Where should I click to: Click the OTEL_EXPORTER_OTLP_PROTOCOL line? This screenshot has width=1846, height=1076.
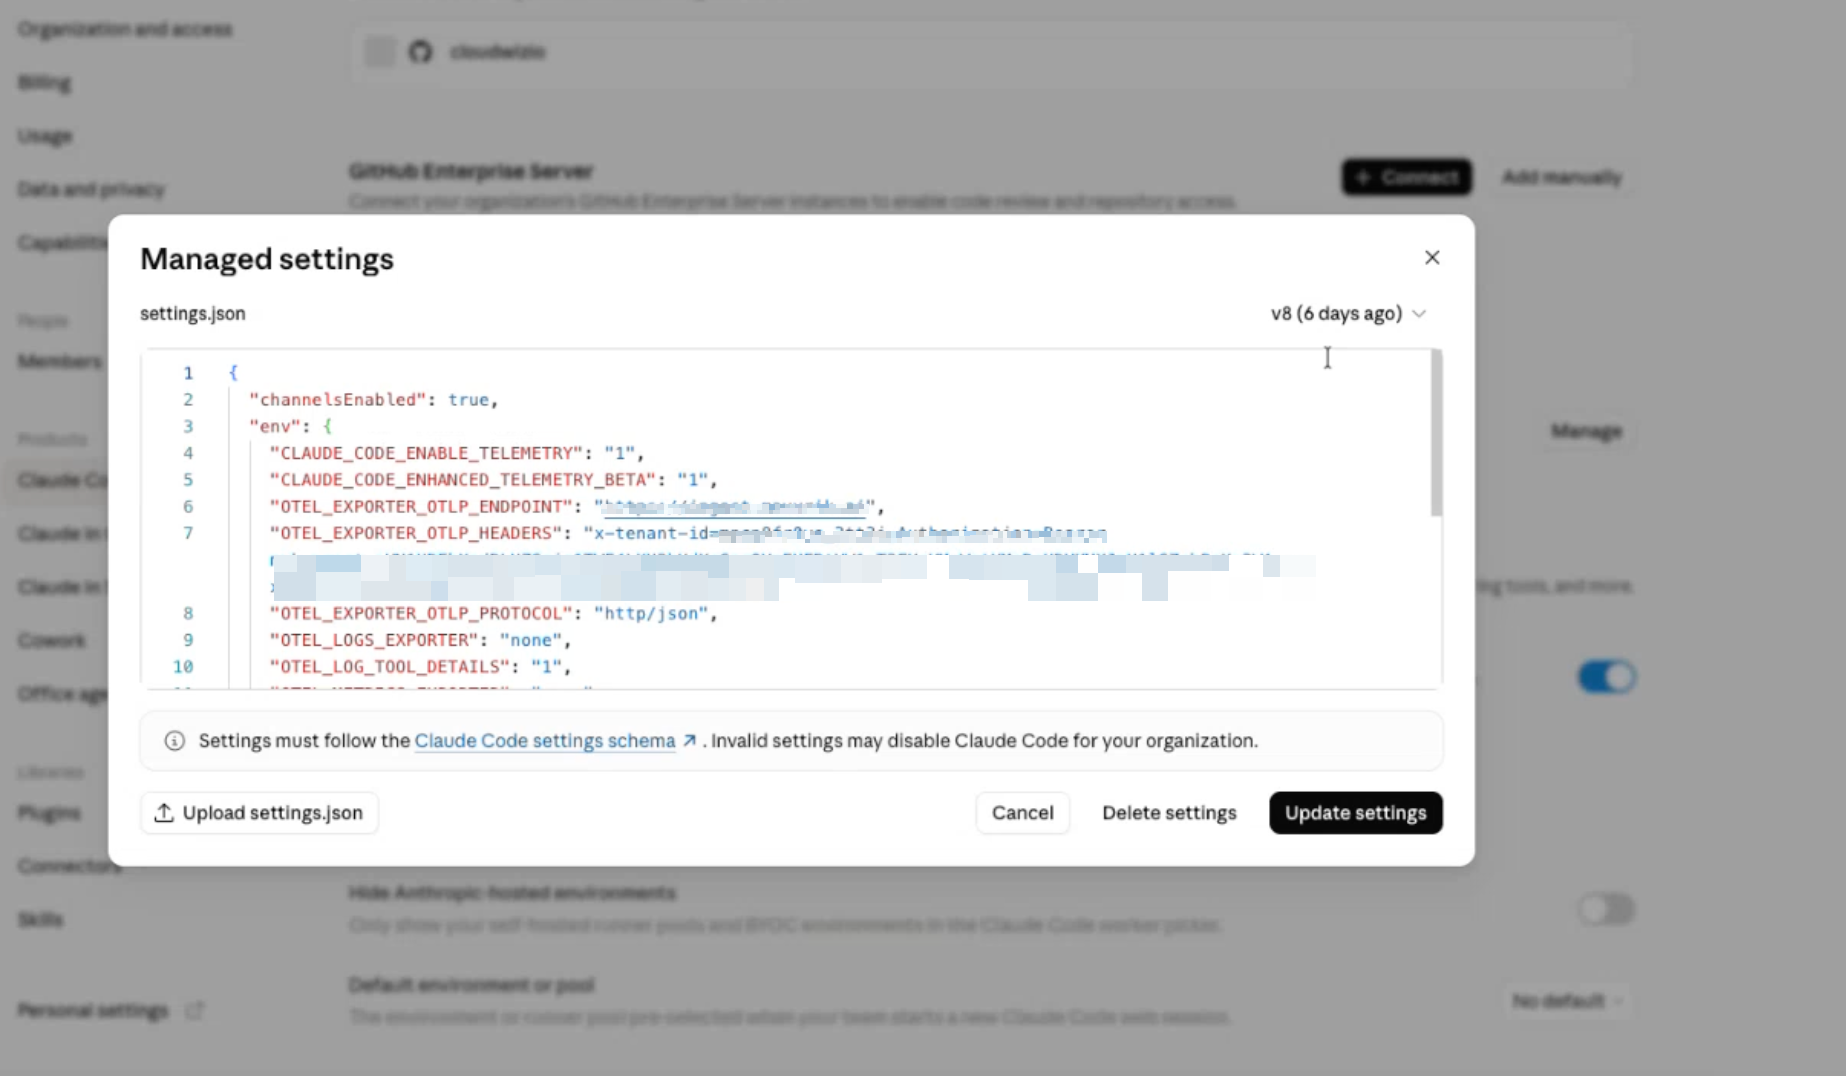pyautogui.click(x=494, y=614)
